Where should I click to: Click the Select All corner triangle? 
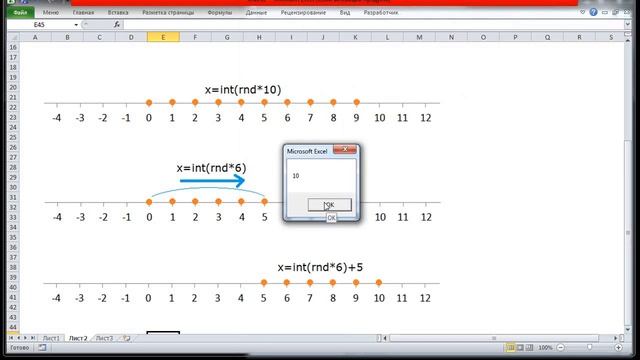(13, 37)
